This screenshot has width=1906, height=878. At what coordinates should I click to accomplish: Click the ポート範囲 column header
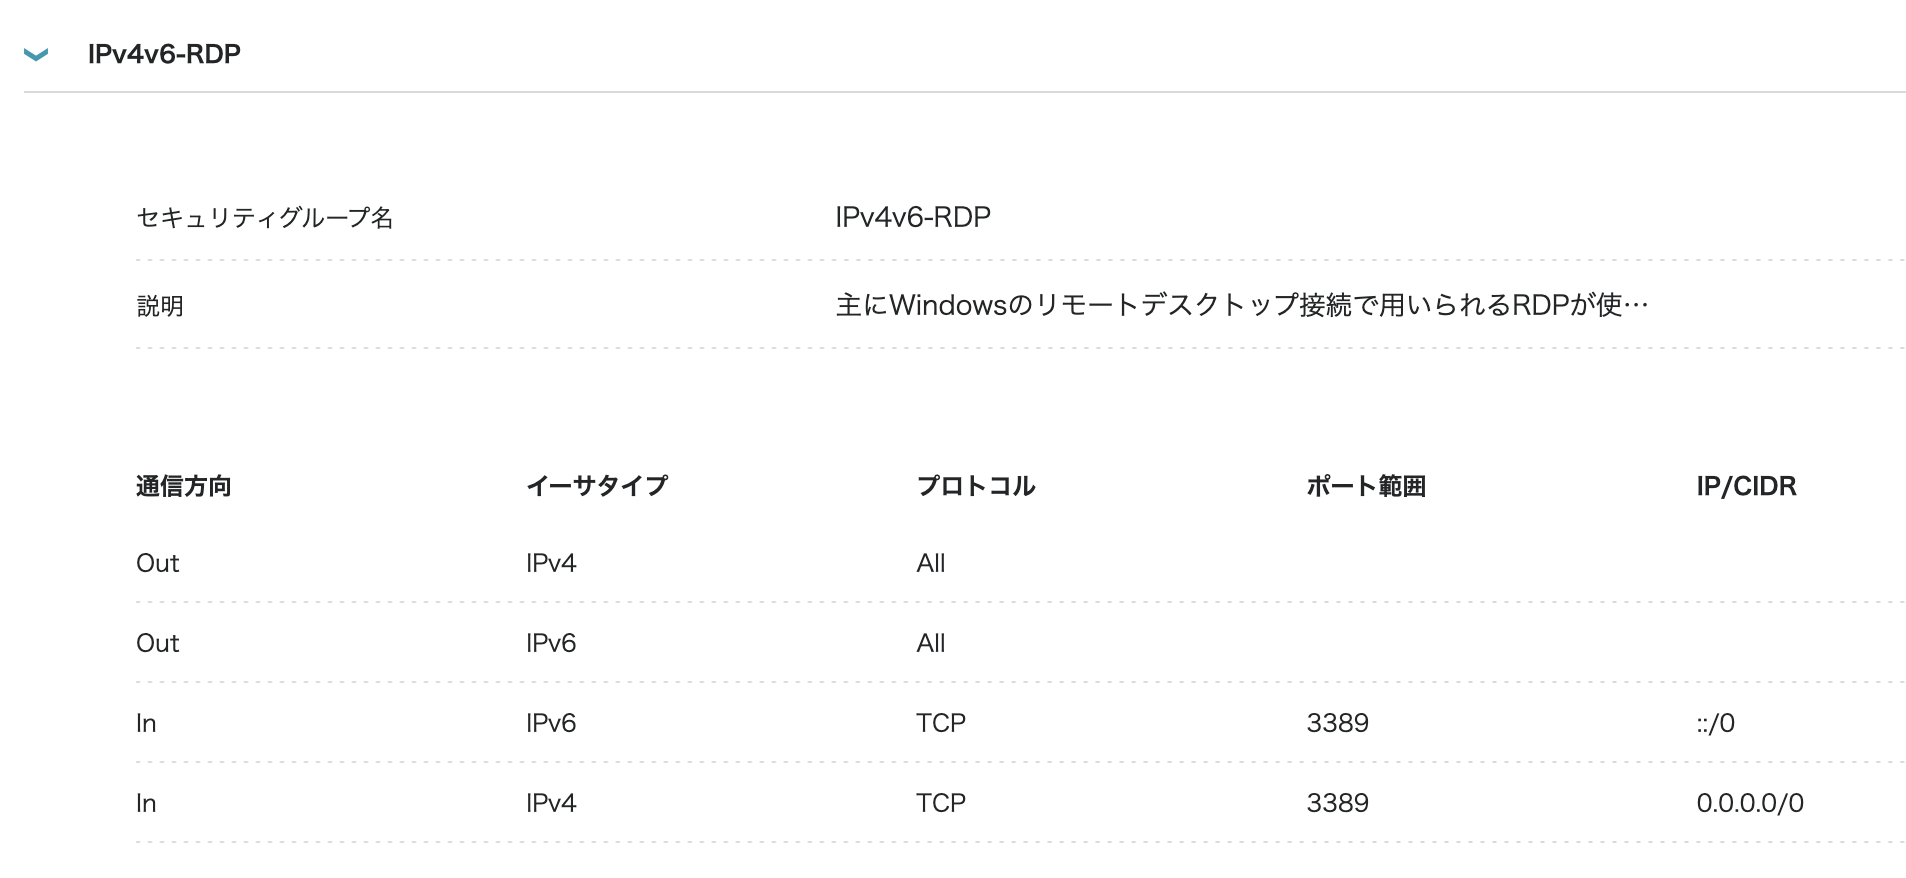[x=1366, y=486]
